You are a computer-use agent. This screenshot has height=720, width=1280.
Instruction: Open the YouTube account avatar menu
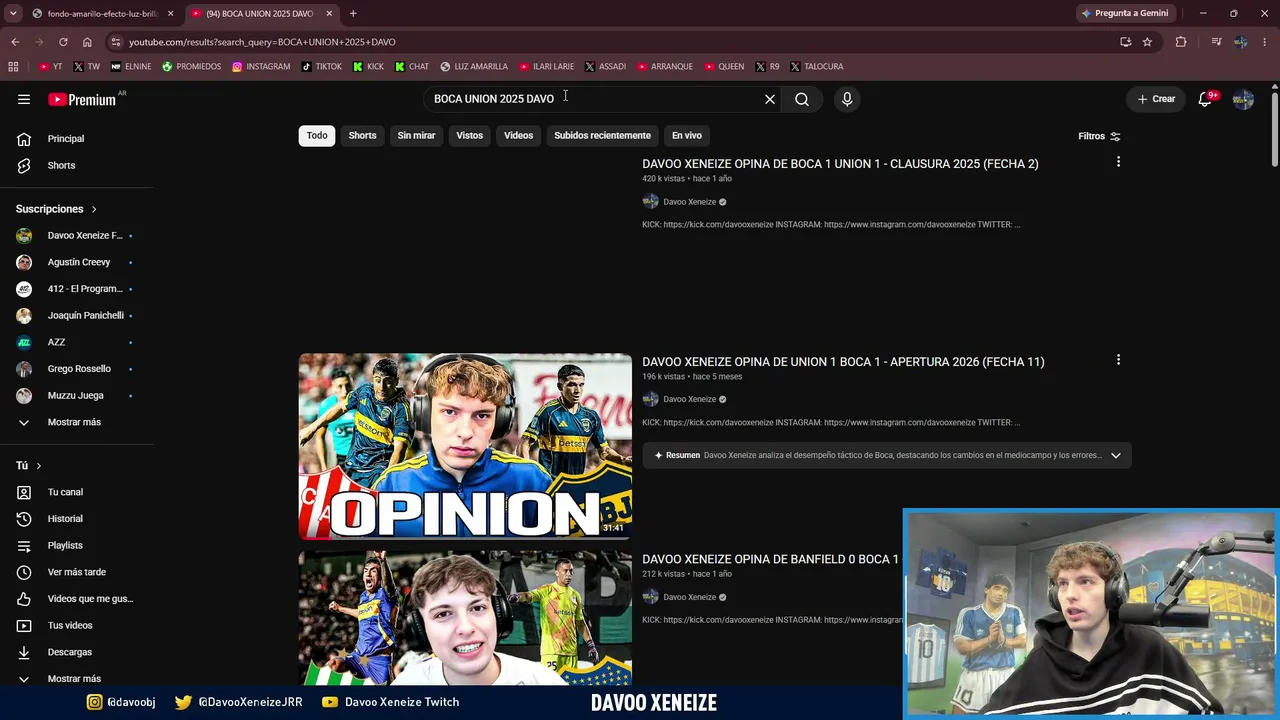coord(1243,99)
